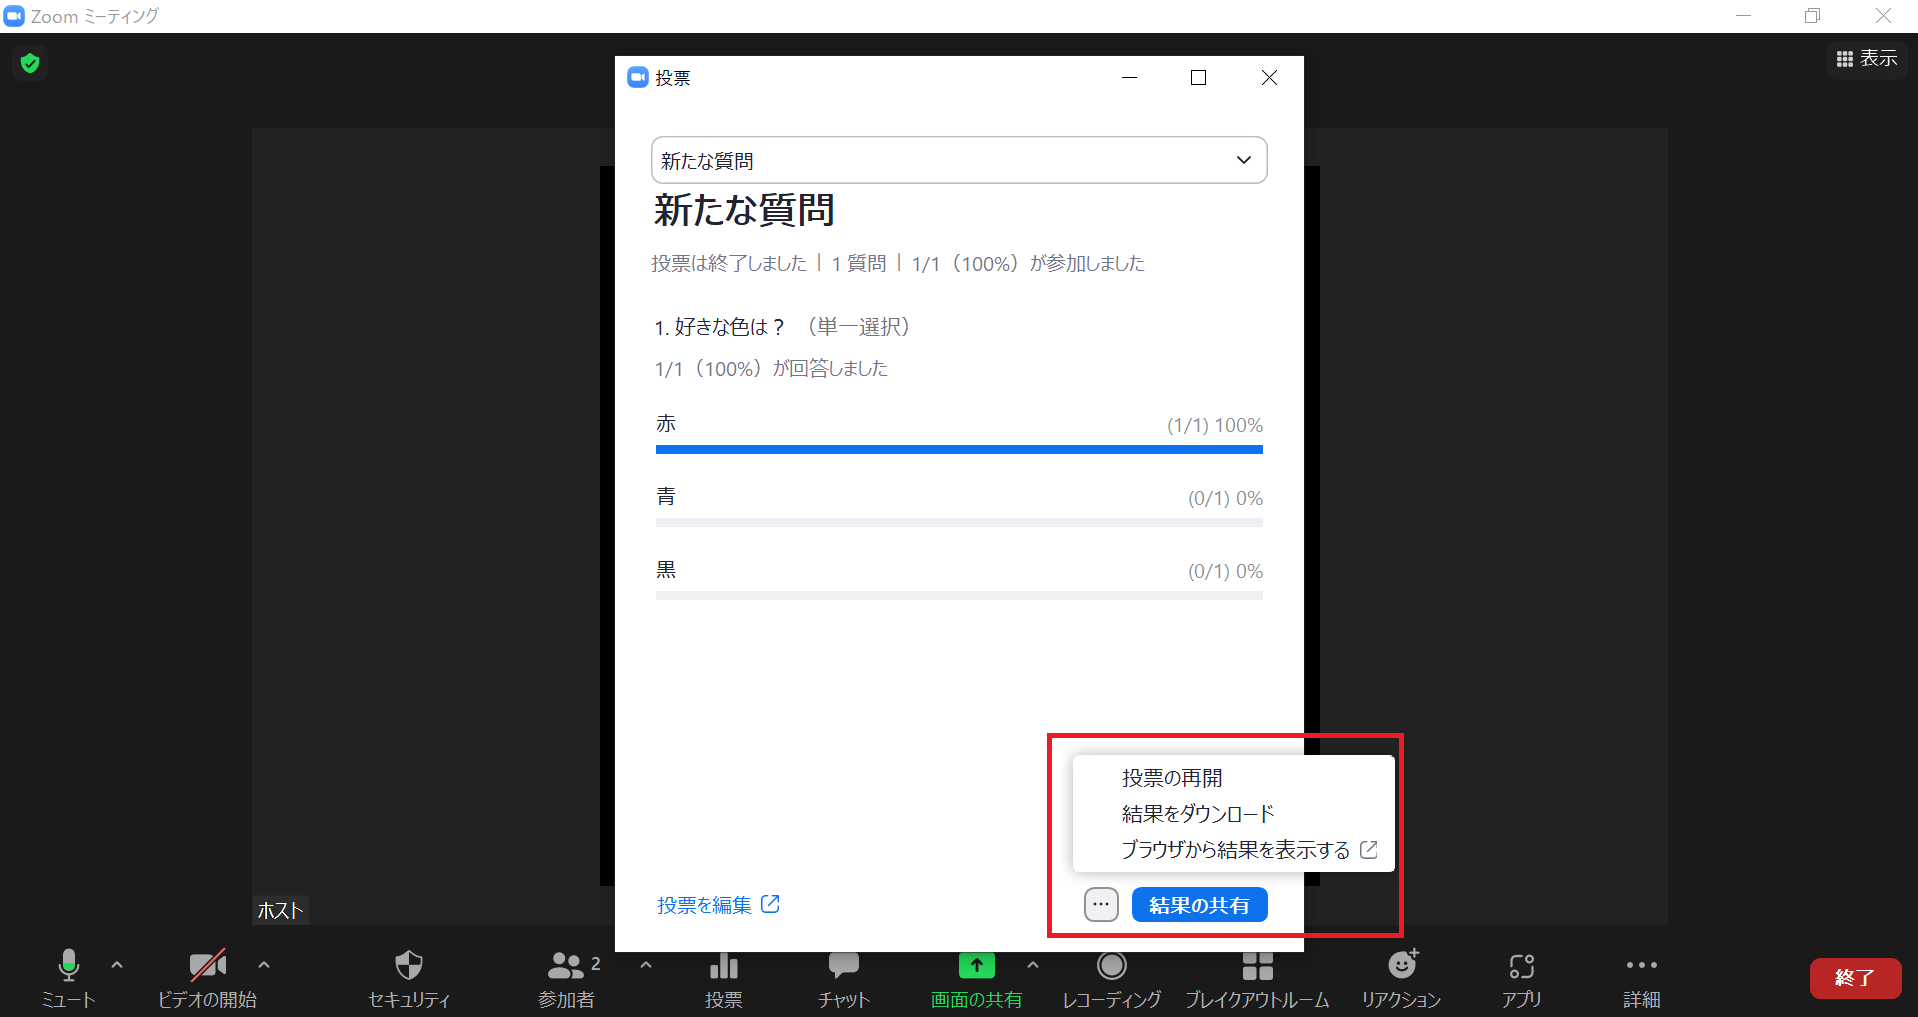Start video with the camera button
The image size is (1918, 1017).
207,977
